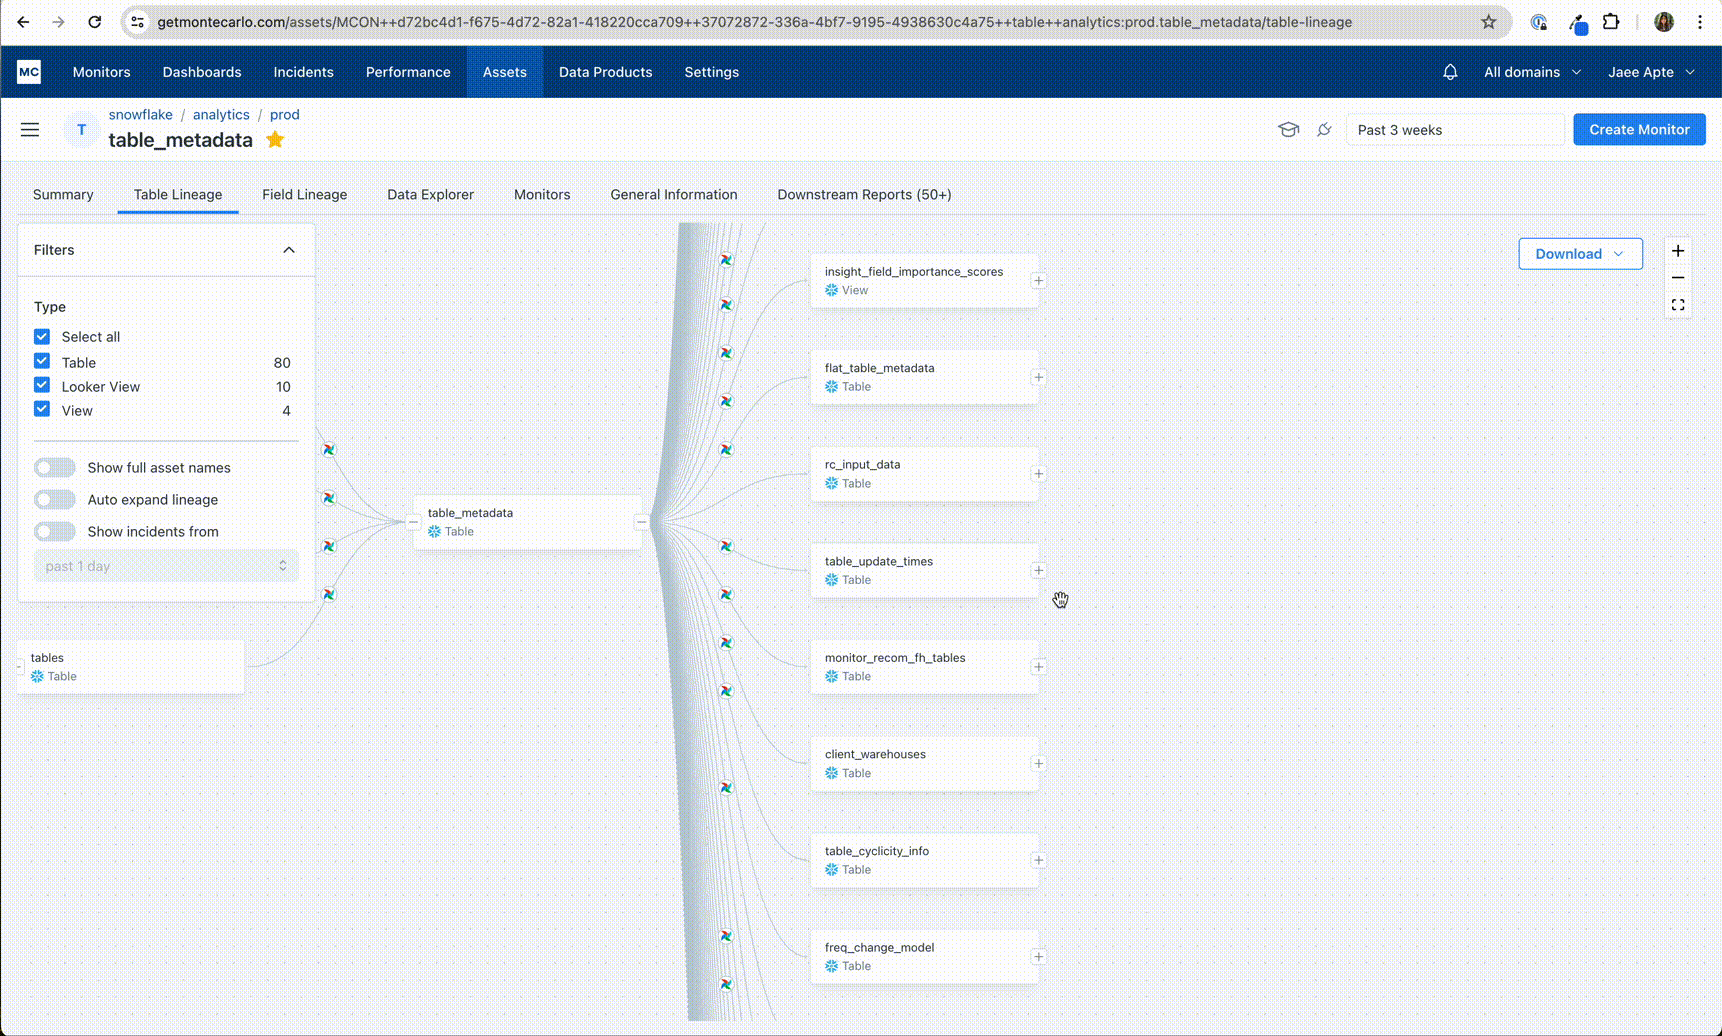Click browser back arrow
Image resolution: width=1722 pixels, height=1036 pixels.
[x=23, y=22]
